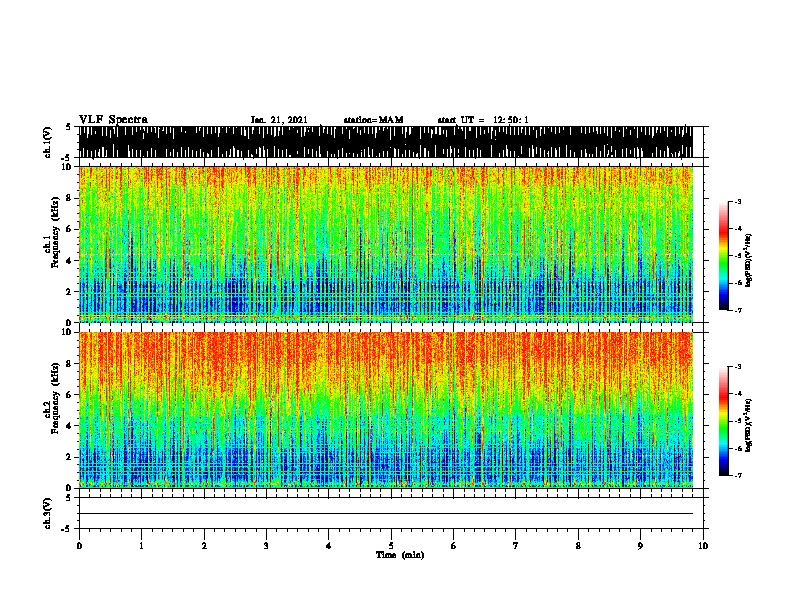Click the time-axis tick label "2"

pyautogui.click(x=204, y=546)
